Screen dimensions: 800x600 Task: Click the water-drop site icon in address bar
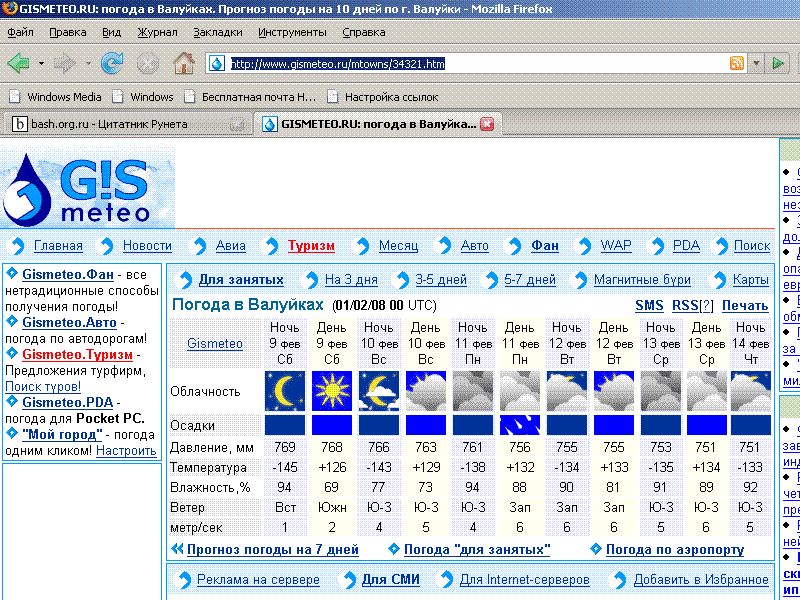[217, 64]
